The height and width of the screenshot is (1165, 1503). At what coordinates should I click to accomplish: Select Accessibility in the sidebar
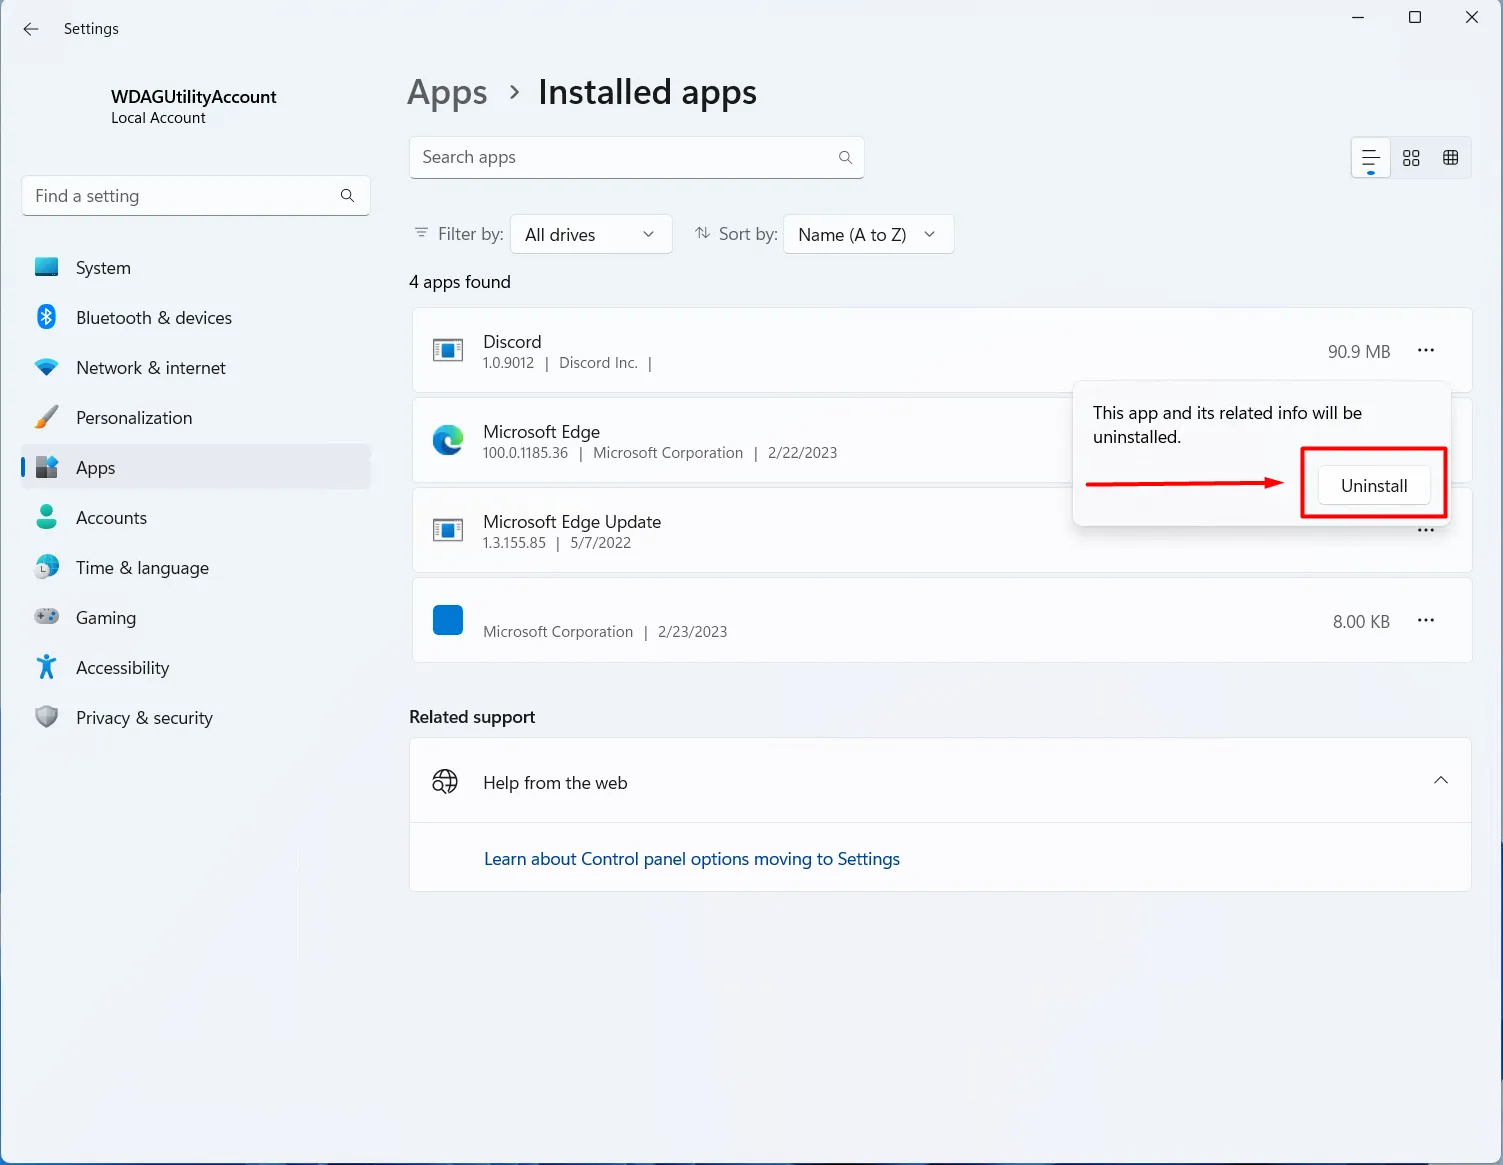[x=122, y=668]
